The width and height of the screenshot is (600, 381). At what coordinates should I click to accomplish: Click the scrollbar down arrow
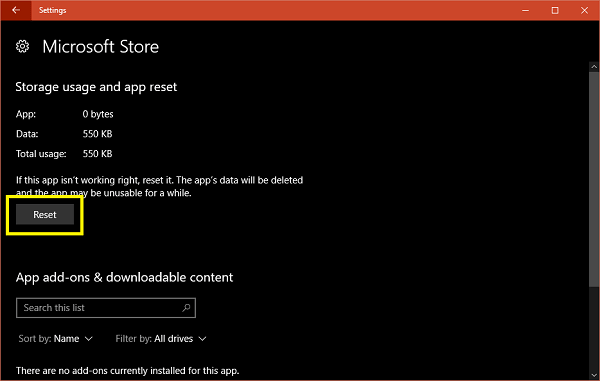pos(594,375)
